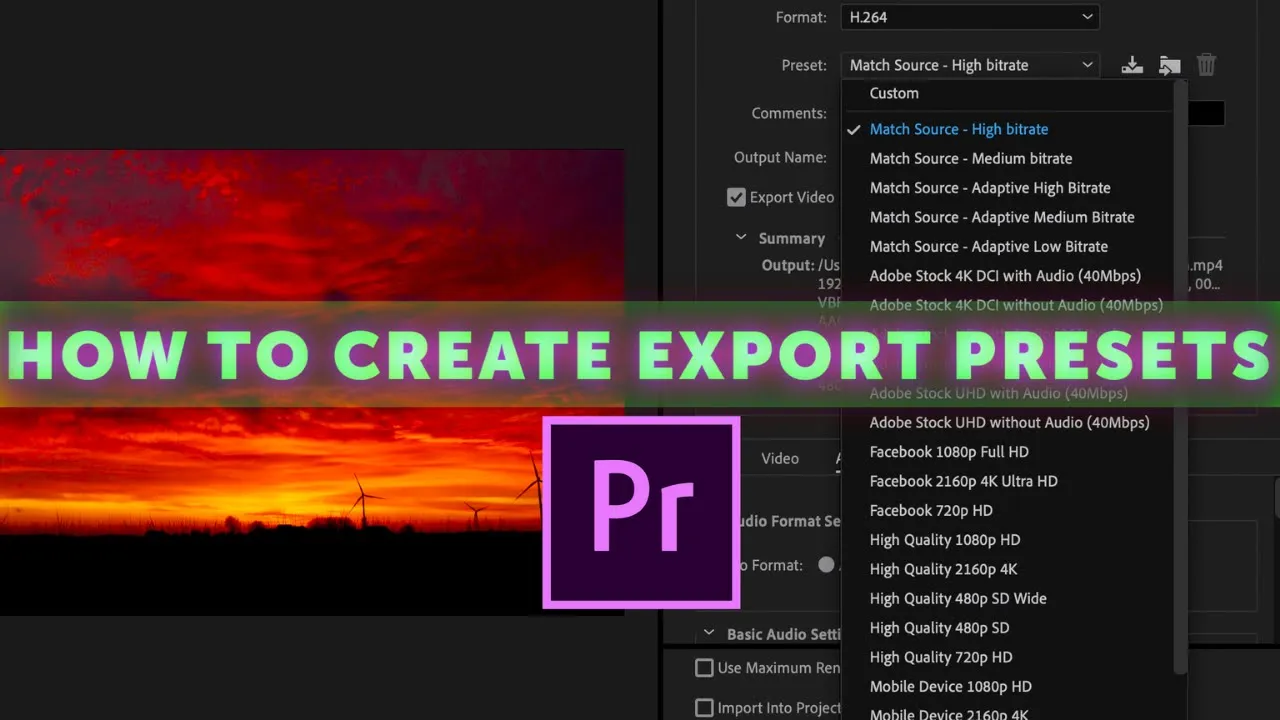Collapse the Basic Audio Settings section
Image resolution: width=1280 pixels, height=720 pixels.
[709, 633]
